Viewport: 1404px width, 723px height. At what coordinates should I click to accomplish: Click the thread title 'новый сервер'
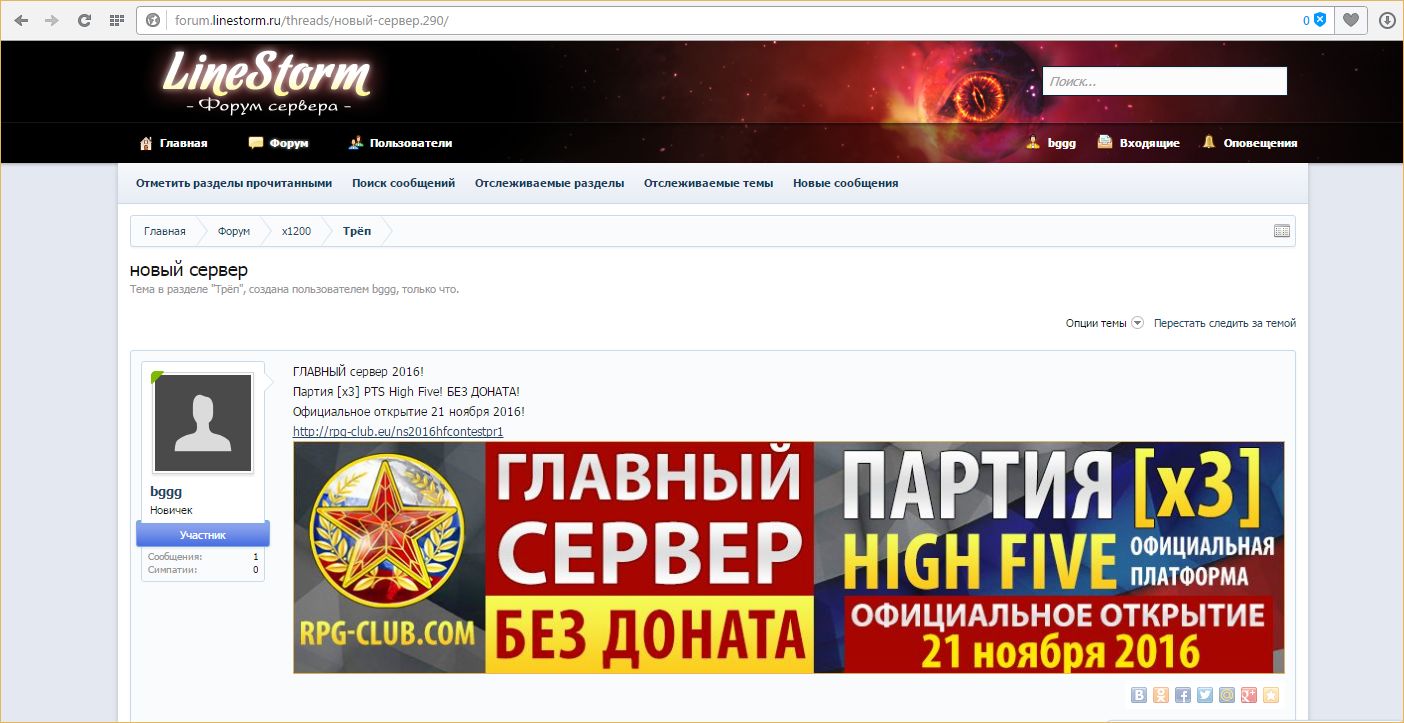click(x=189, y=270)
